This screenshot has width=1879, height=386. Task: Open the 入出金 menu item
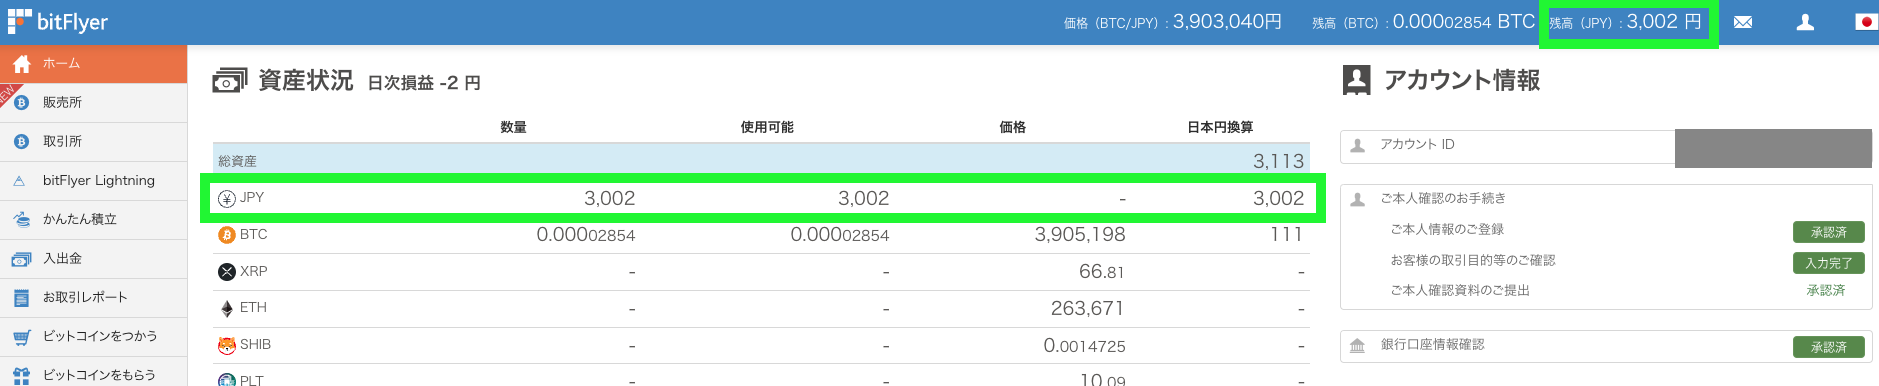pyautogui.click(x=93, y=258)
